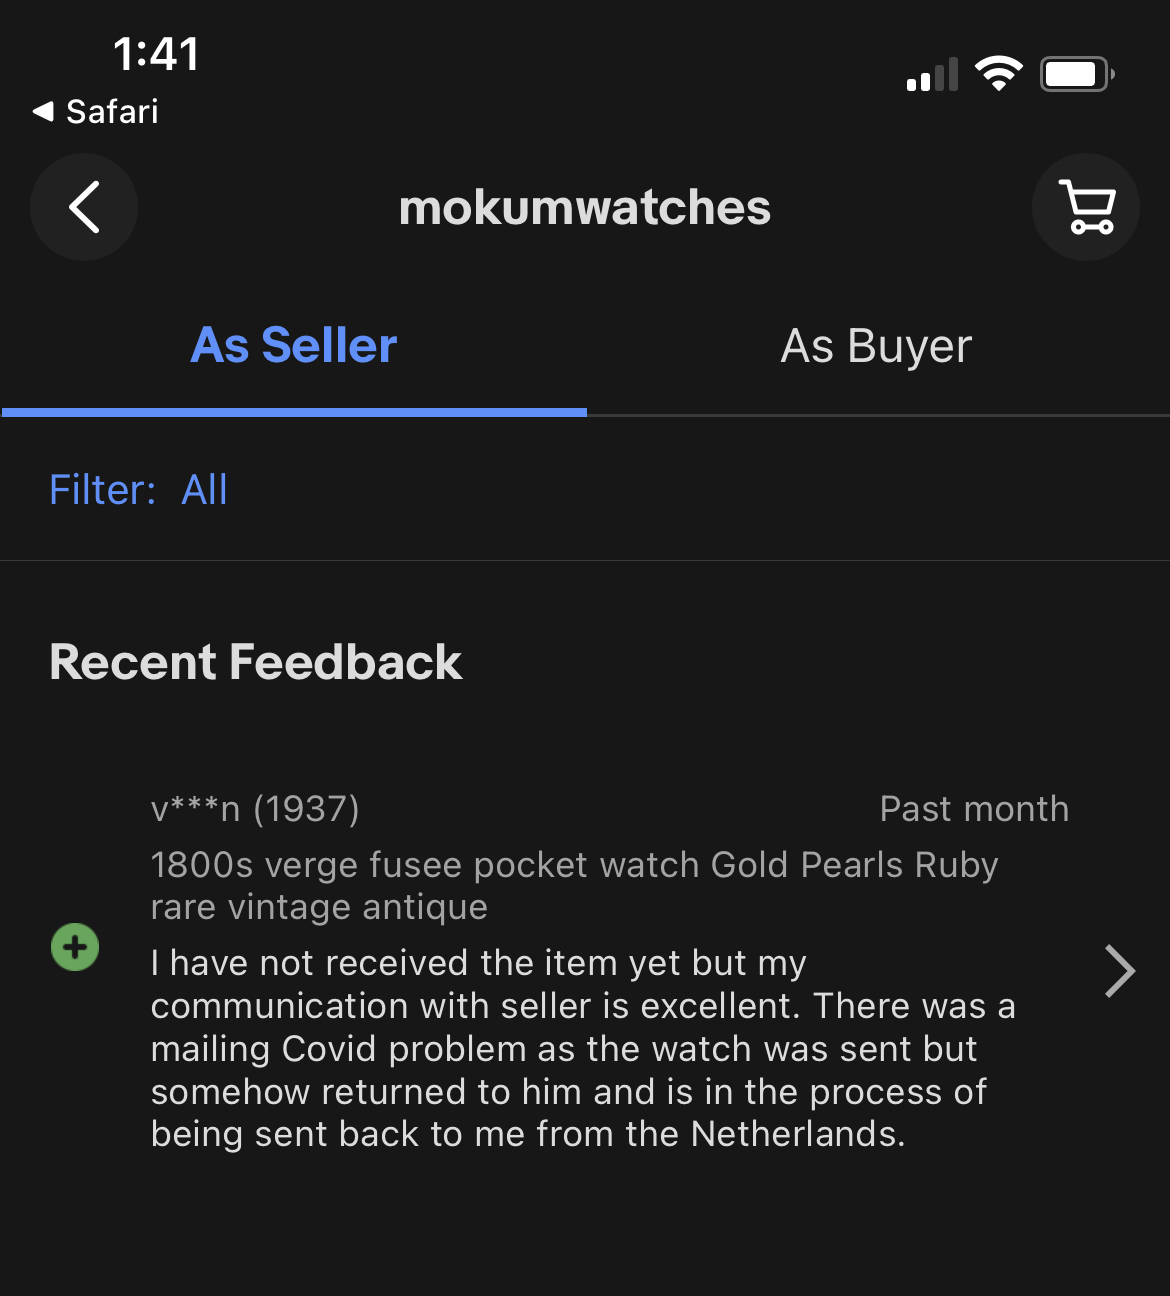
Task: Tap the mokumwatches page title
Action: point(585,208)
